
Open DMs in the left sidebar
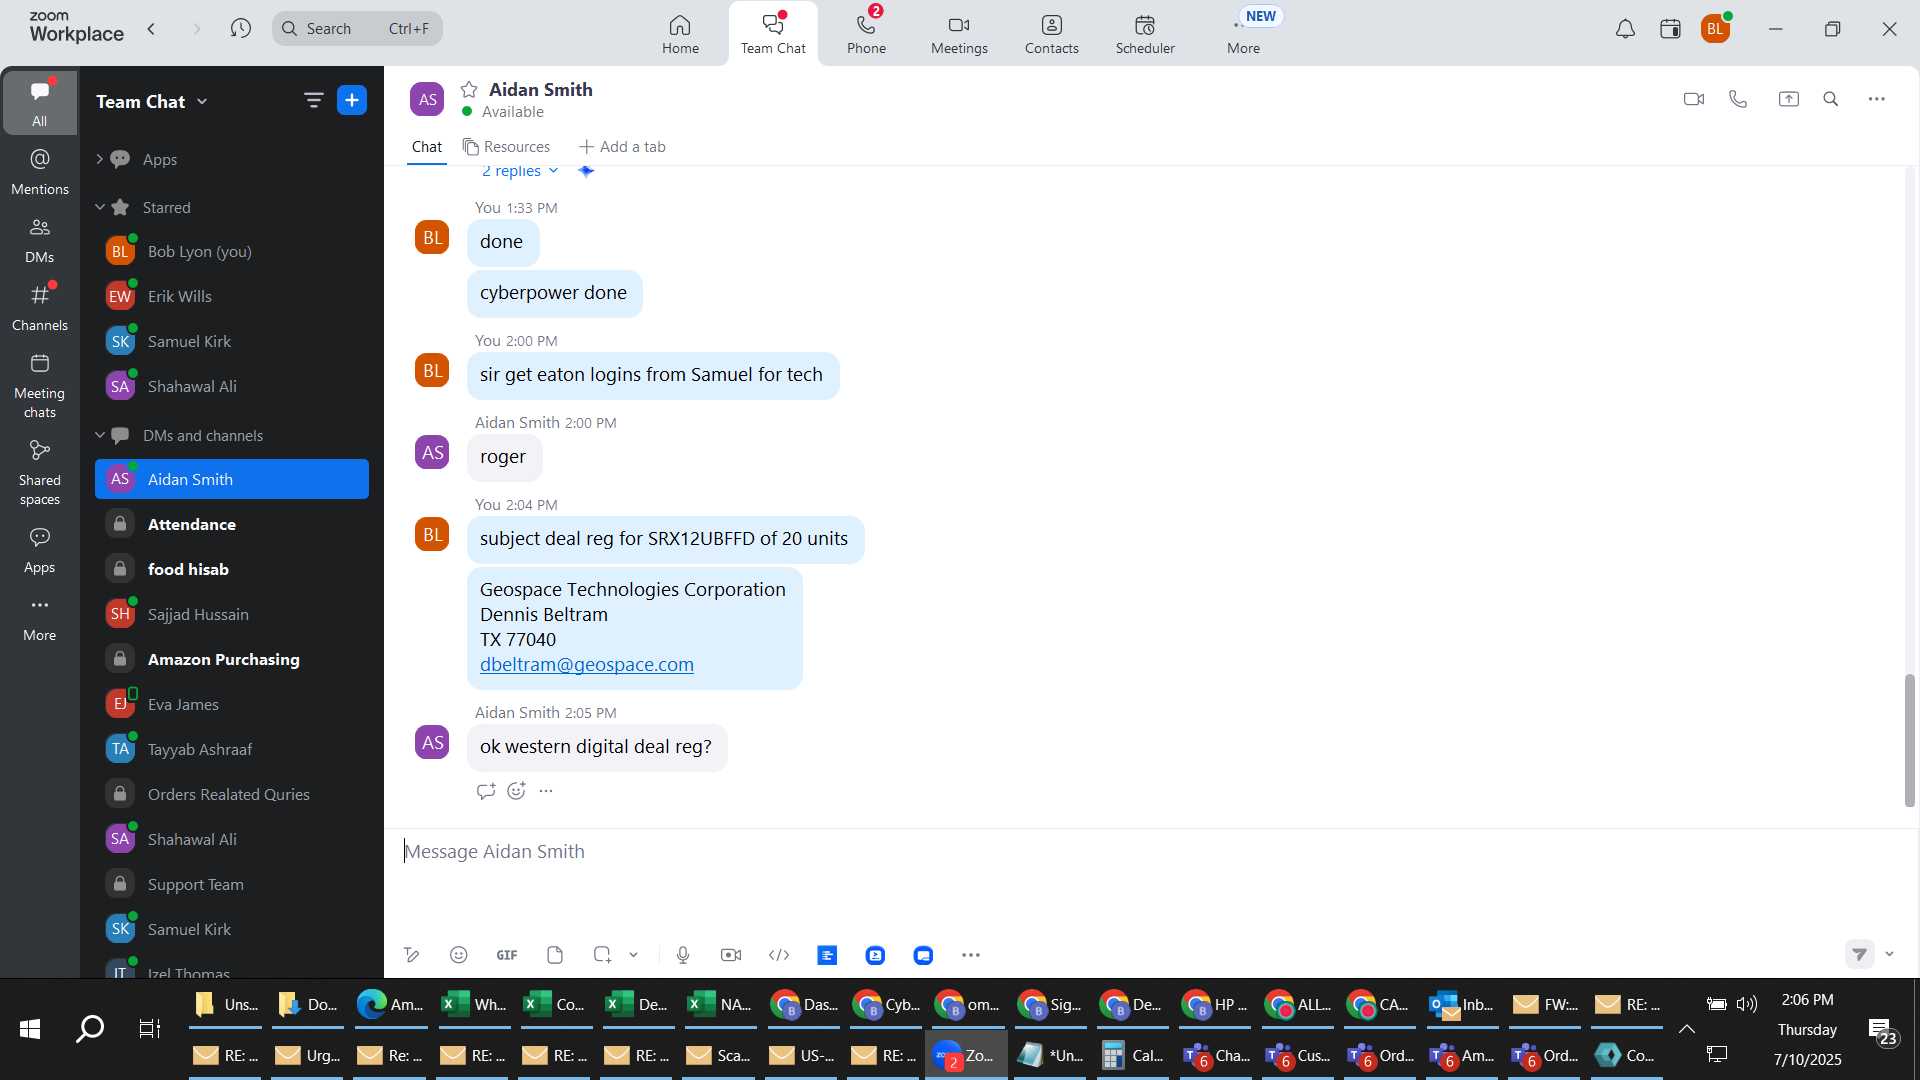[39, 239]
